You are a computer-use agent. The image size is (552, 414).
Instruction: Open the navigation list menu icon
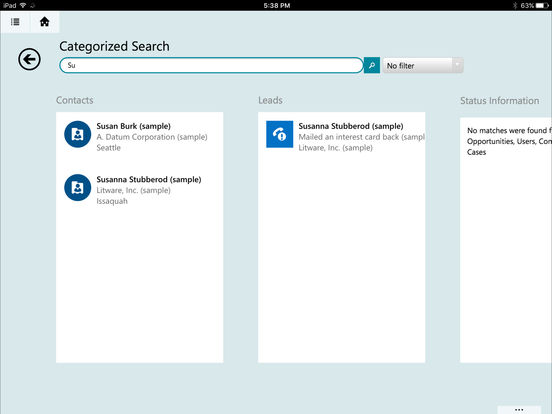15,22
